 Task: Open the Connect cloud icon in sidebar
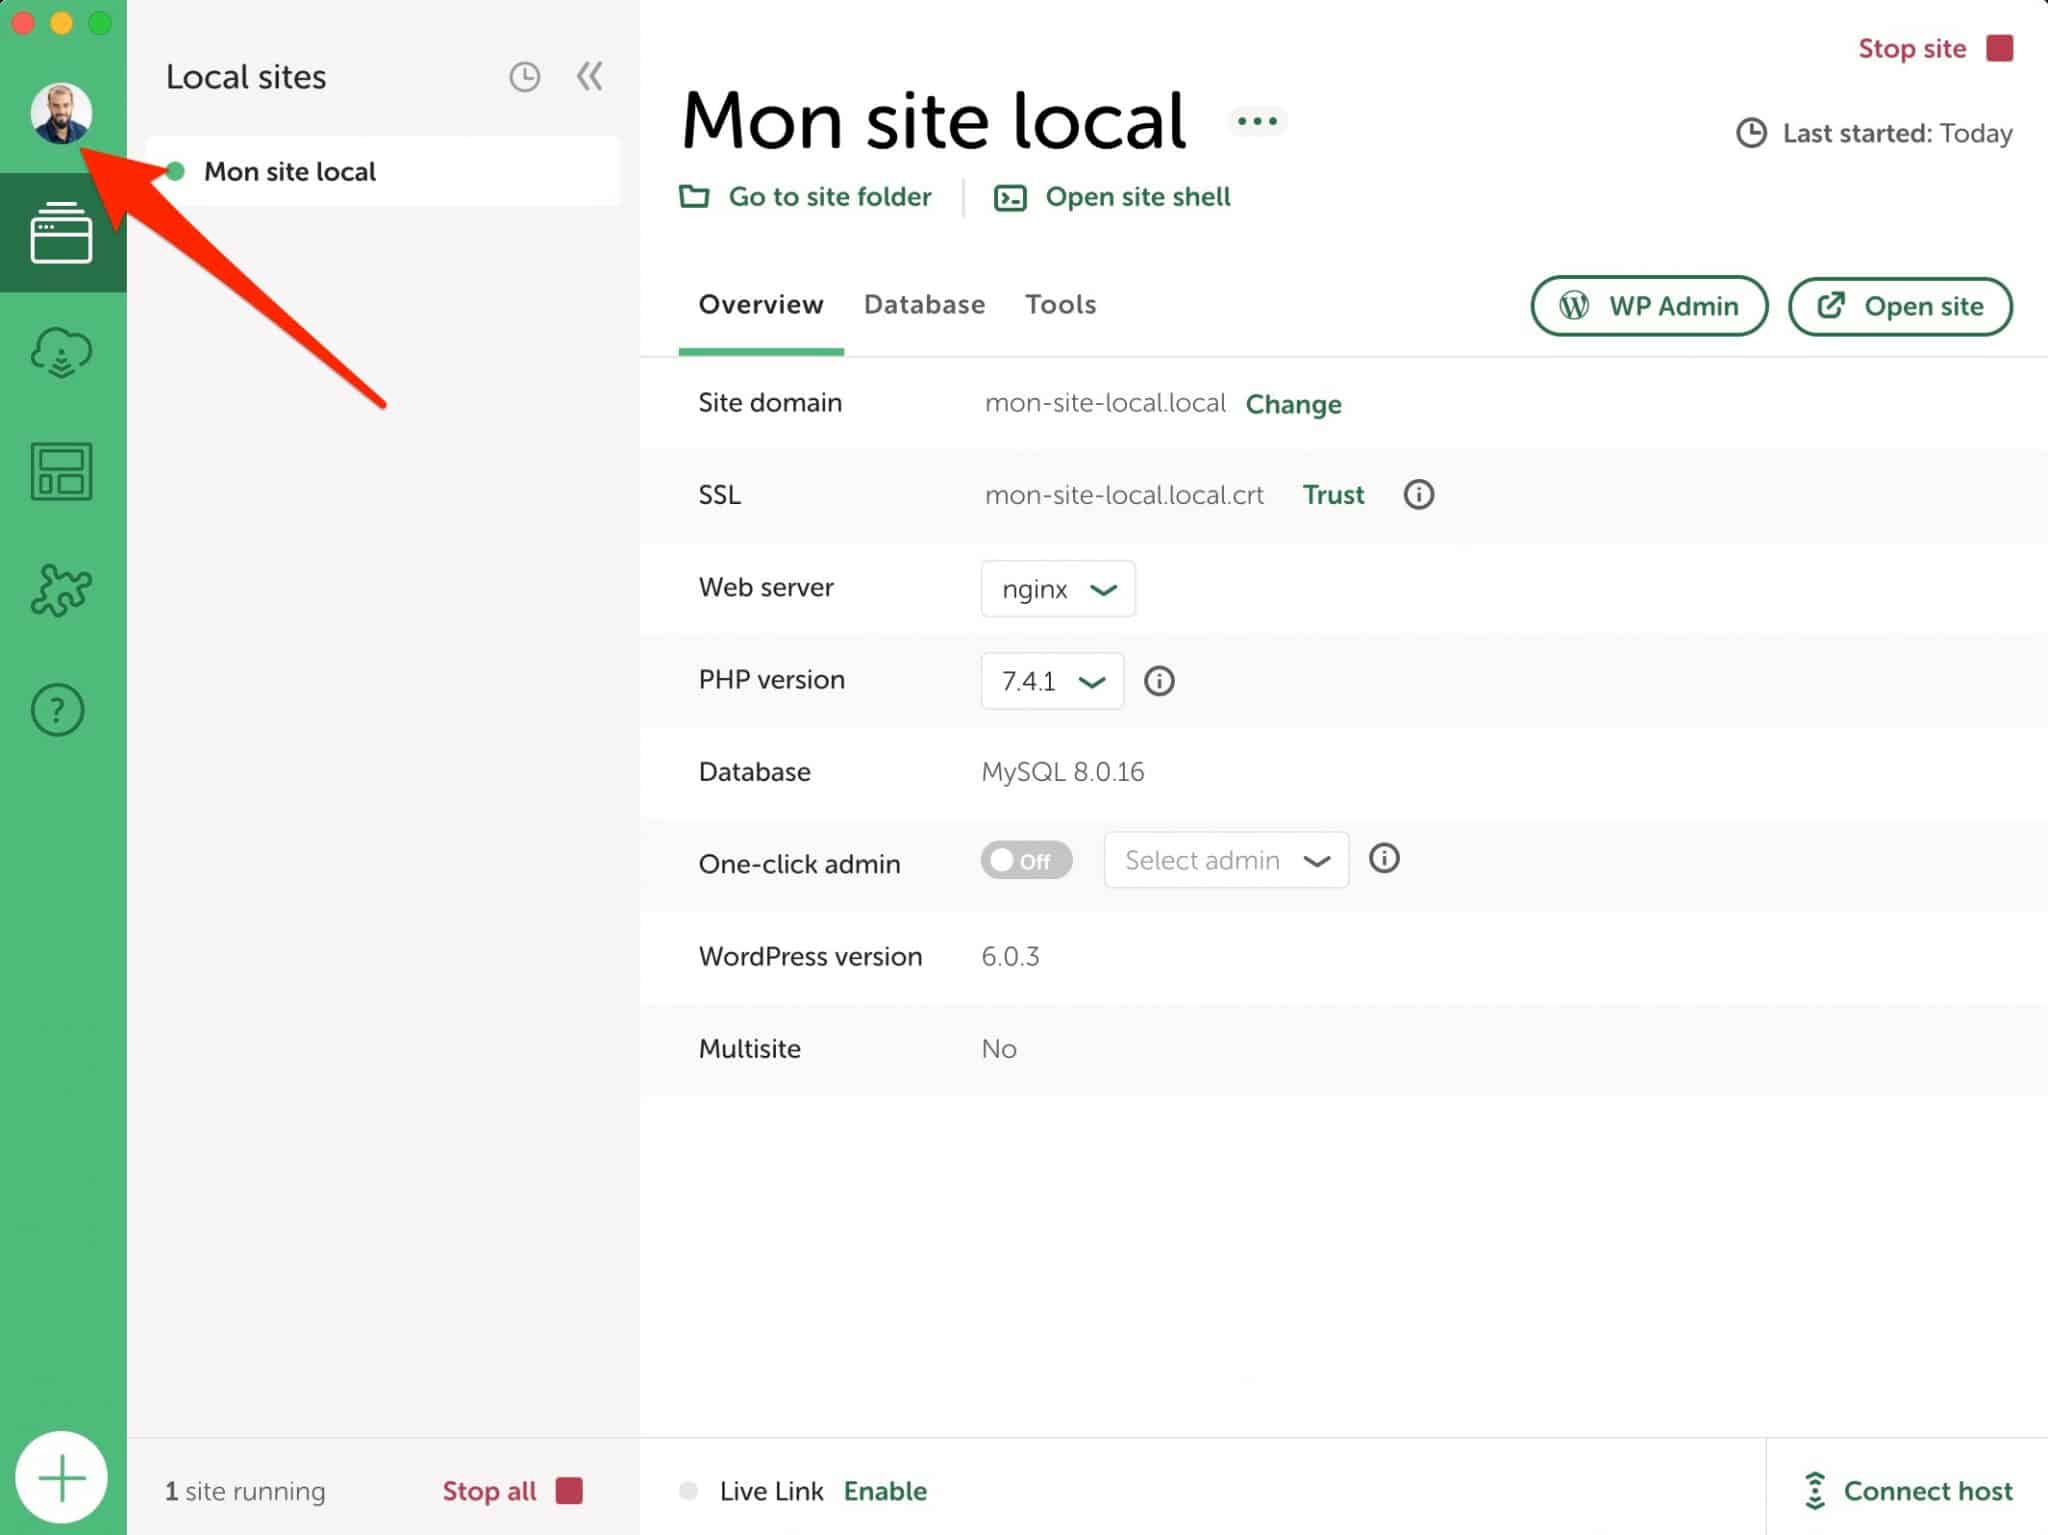point(62,352)
